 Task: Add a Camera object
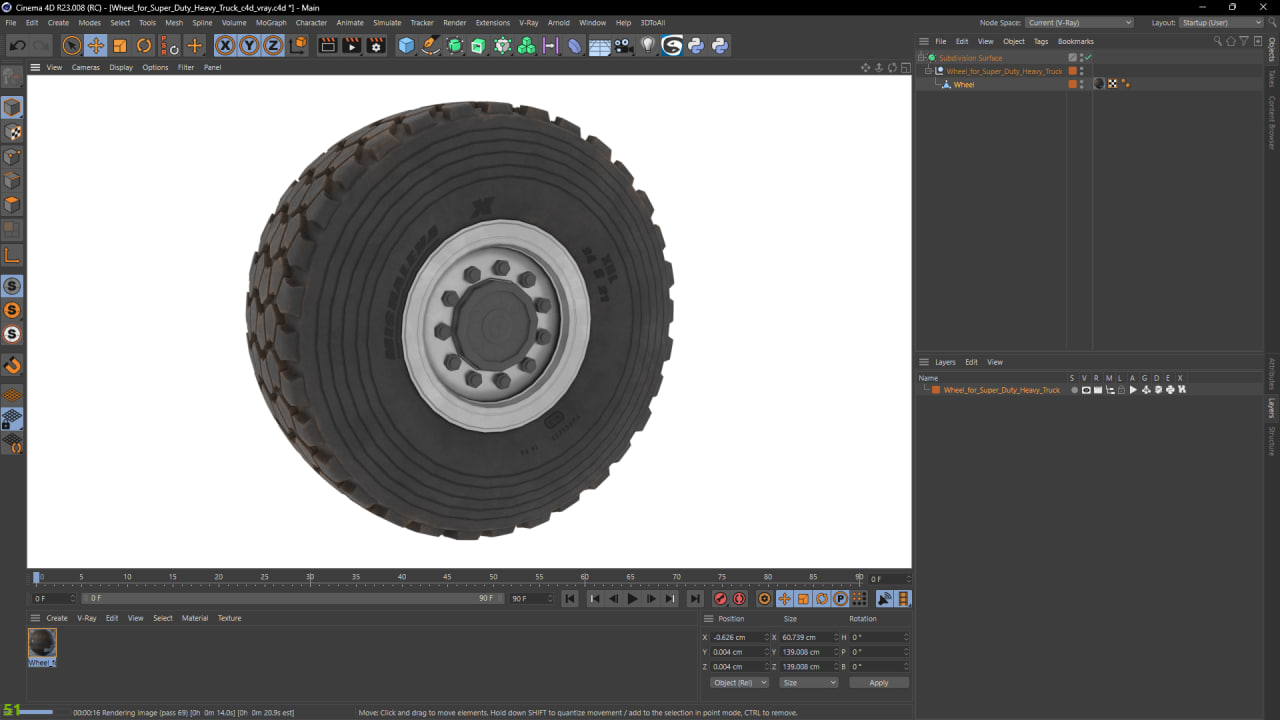(623, 45)
